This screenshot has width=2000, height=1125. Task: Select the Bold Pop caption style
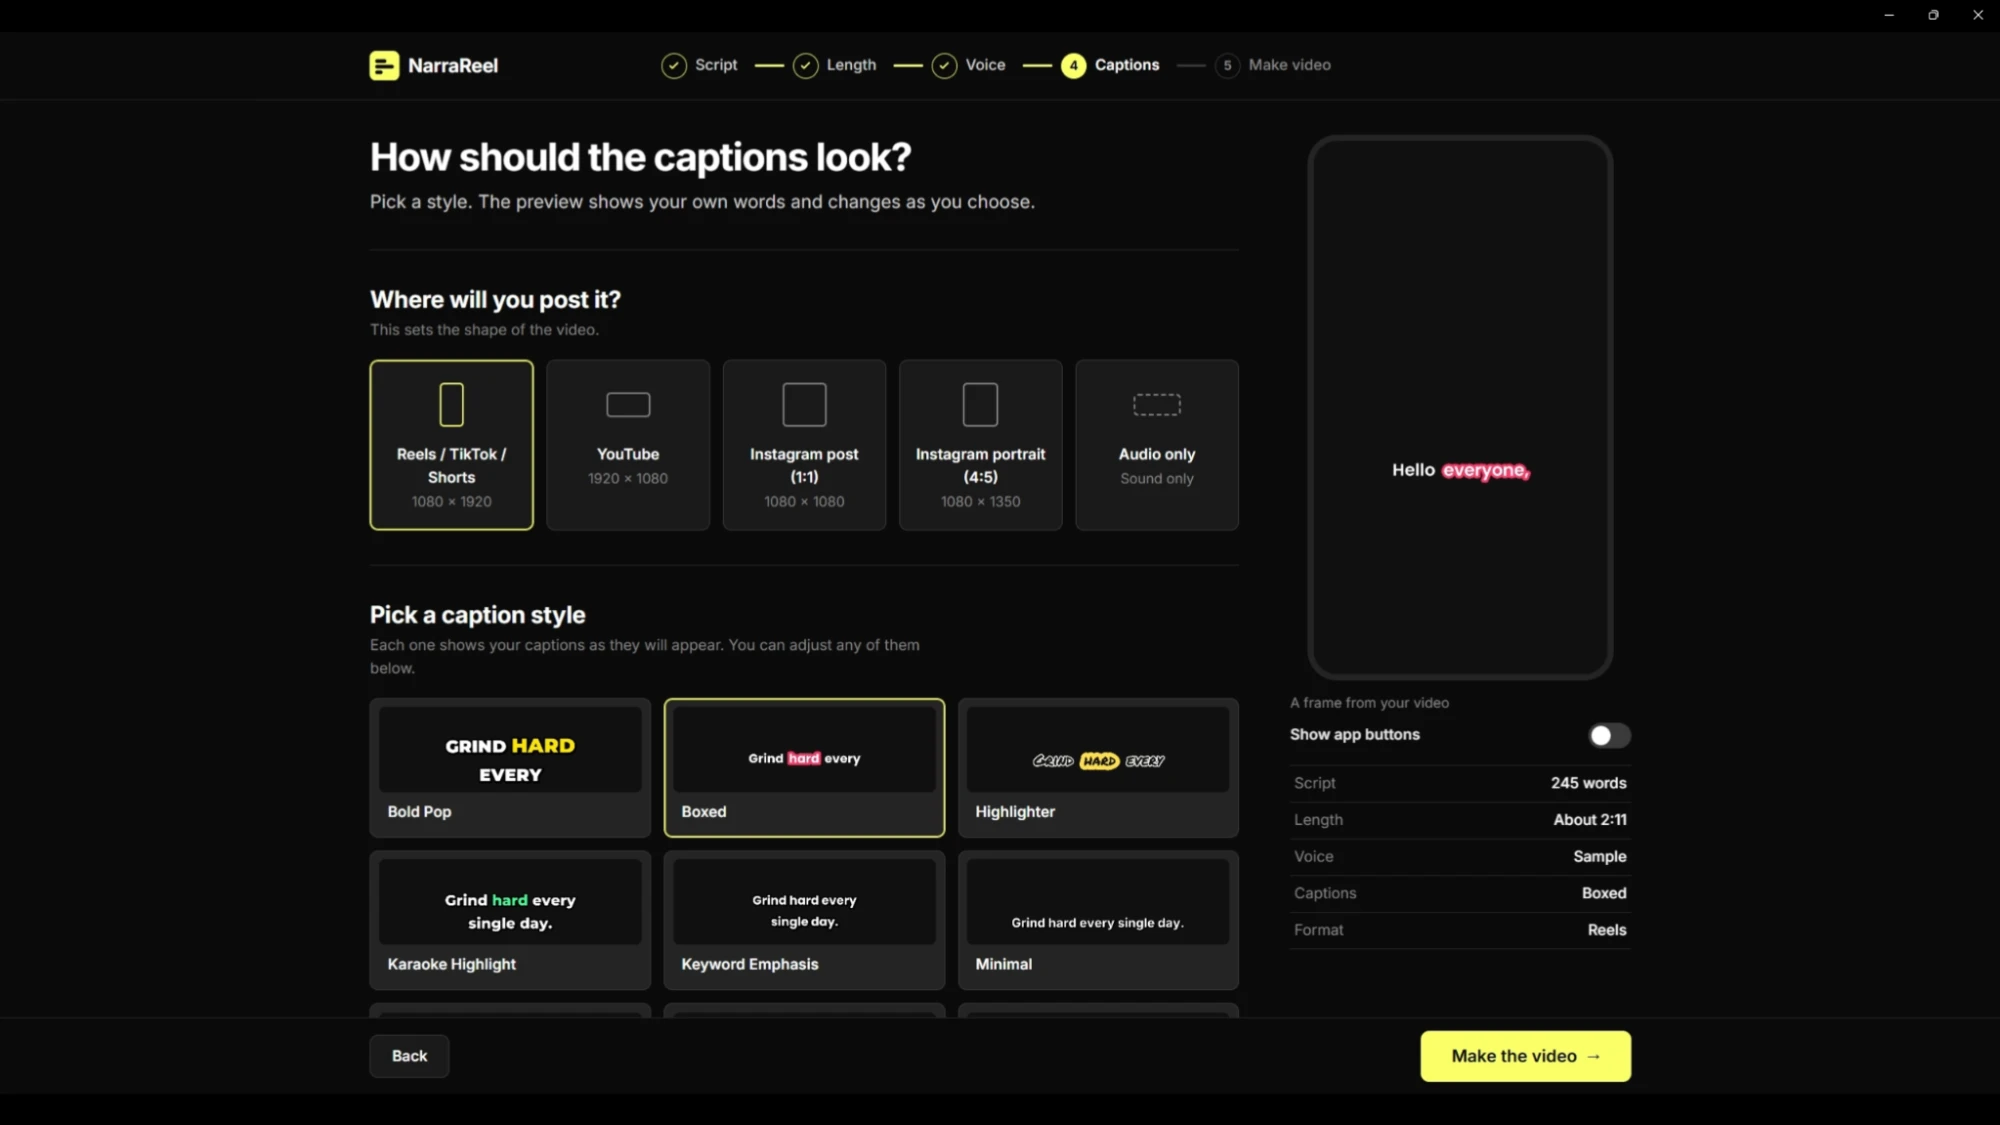pos(510,768)
